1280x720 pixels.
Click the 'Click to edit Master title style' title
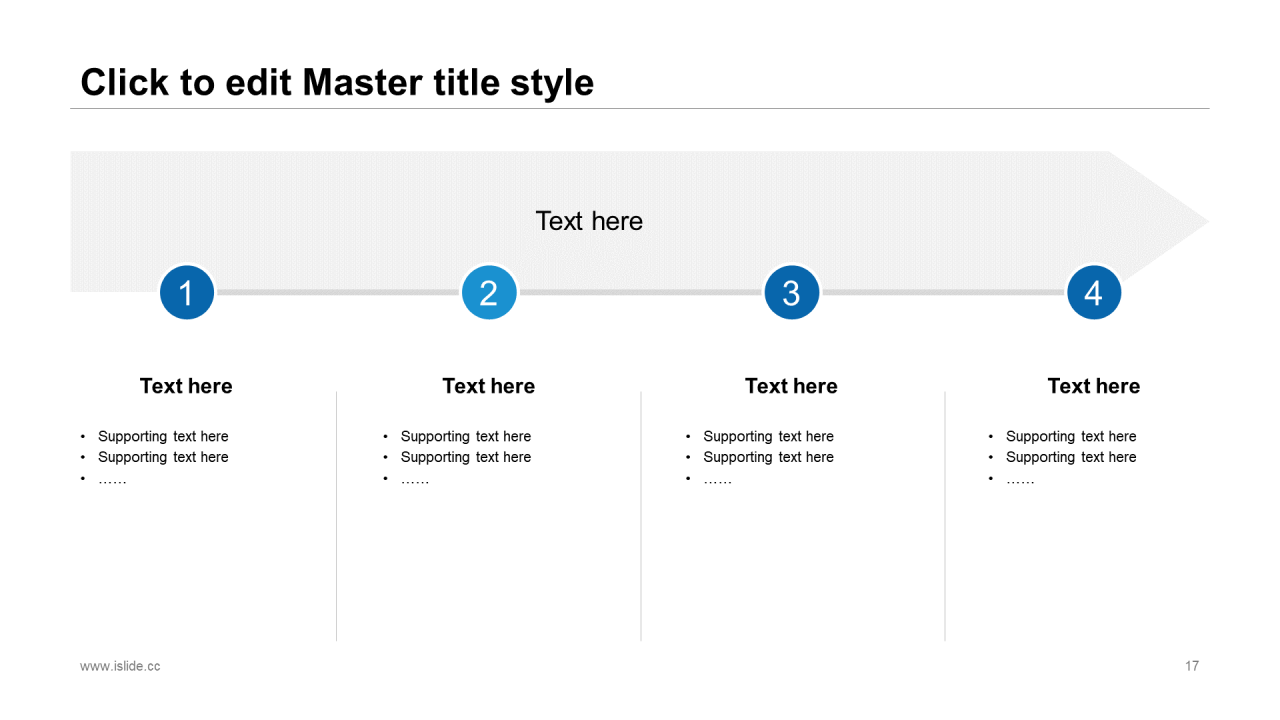click(337, 82)
